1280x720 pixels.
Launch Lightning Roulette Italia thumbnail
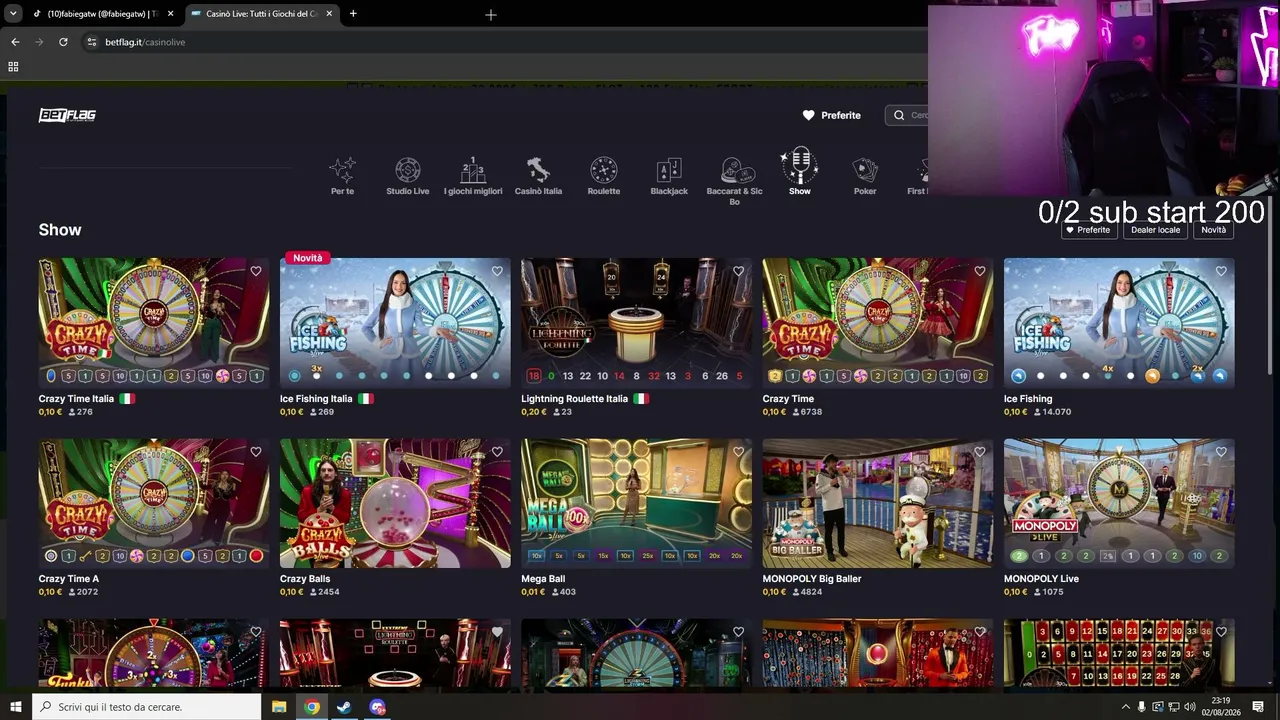point(636,322)
